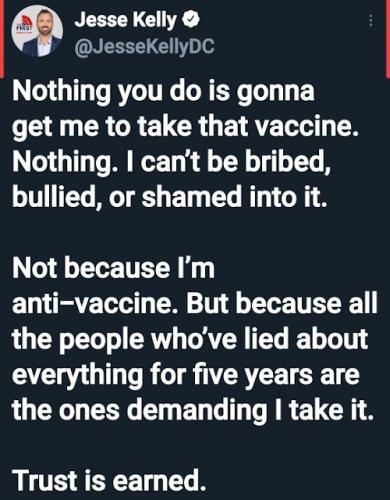This screenshot has width=390, height=500.
Task: Visit the @JesseKellyDC handle link
Action: [x=145, y=47]
